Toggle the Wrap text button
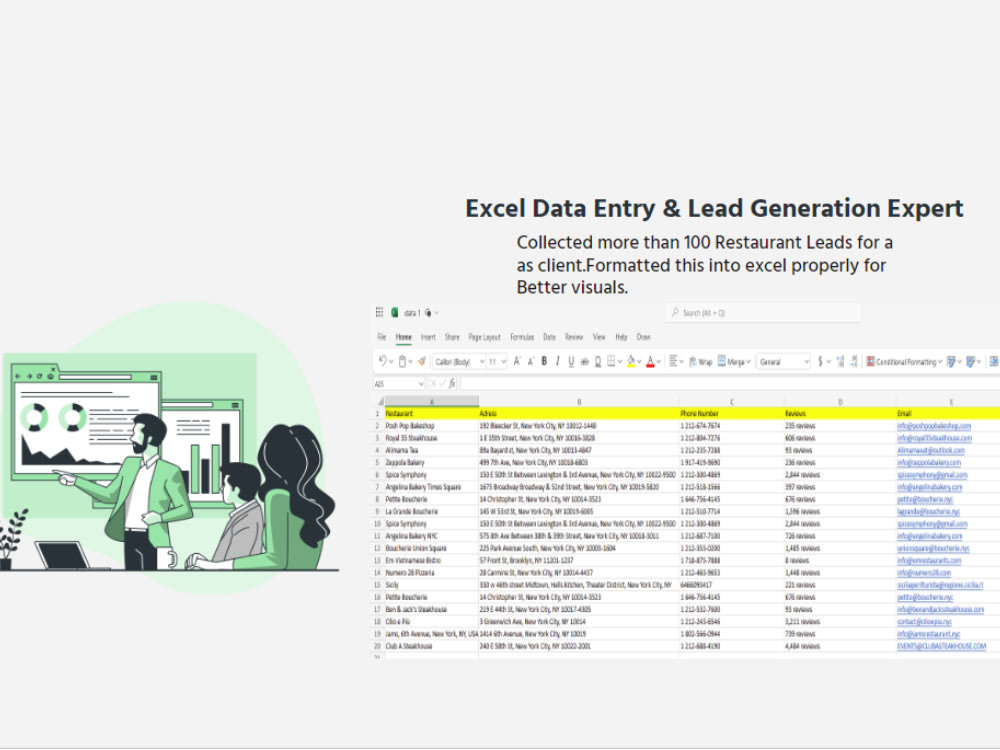The width and height of the screenshot is (1000, 750). pos(700,362)
